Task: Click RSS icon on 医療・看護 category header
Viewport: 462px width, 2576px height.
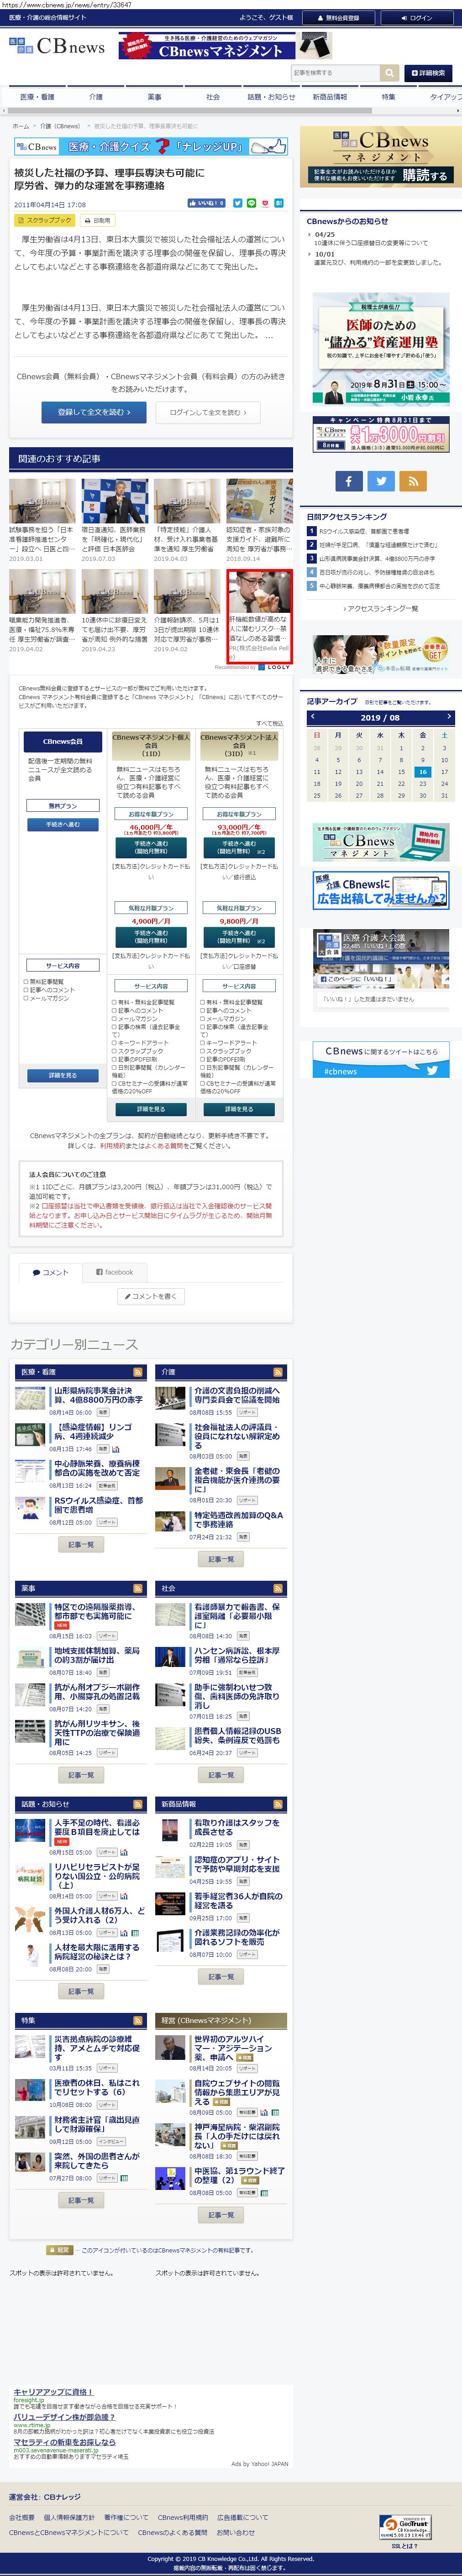Action: pyautogui.click(x=138, y=1372)
